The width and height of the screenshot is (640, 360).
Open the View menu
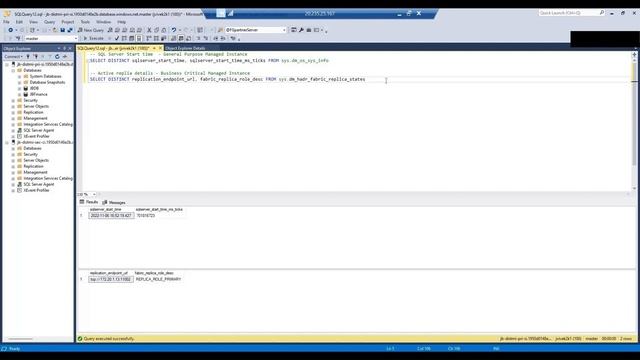click(33, 22)
